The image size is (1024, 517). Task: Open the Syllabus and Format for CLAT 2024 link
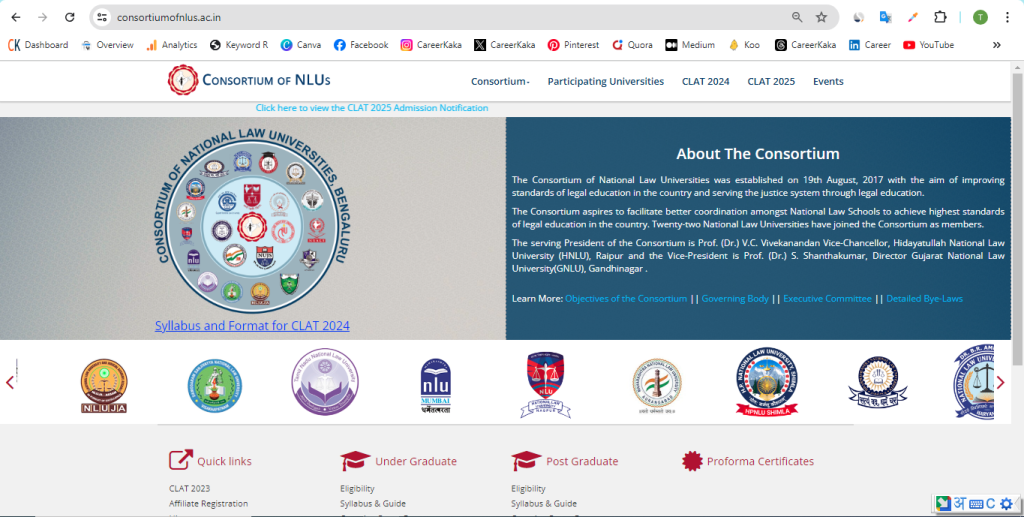click(x=252, y=326)
